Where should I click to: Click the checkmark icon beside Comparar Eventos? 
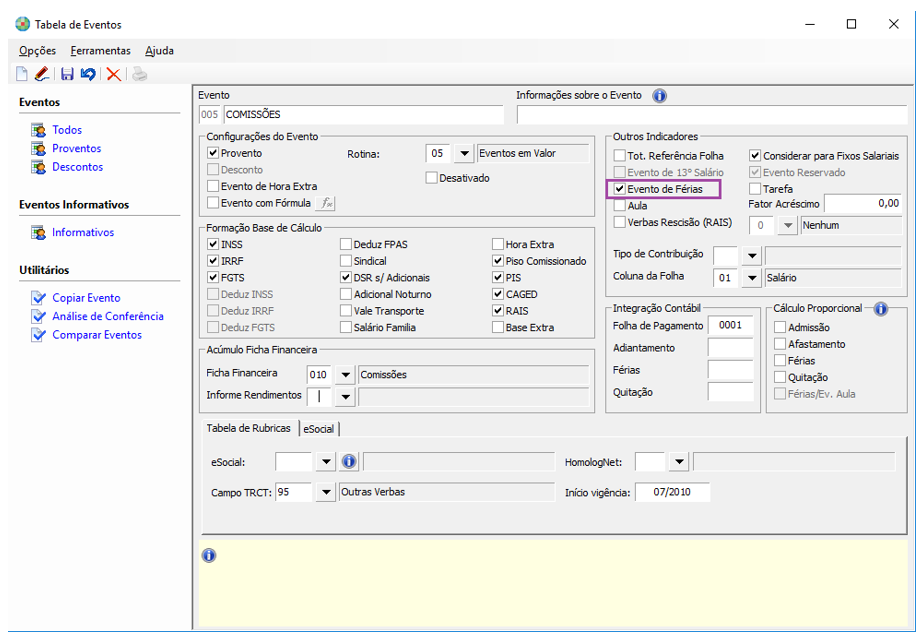[39, 335]
